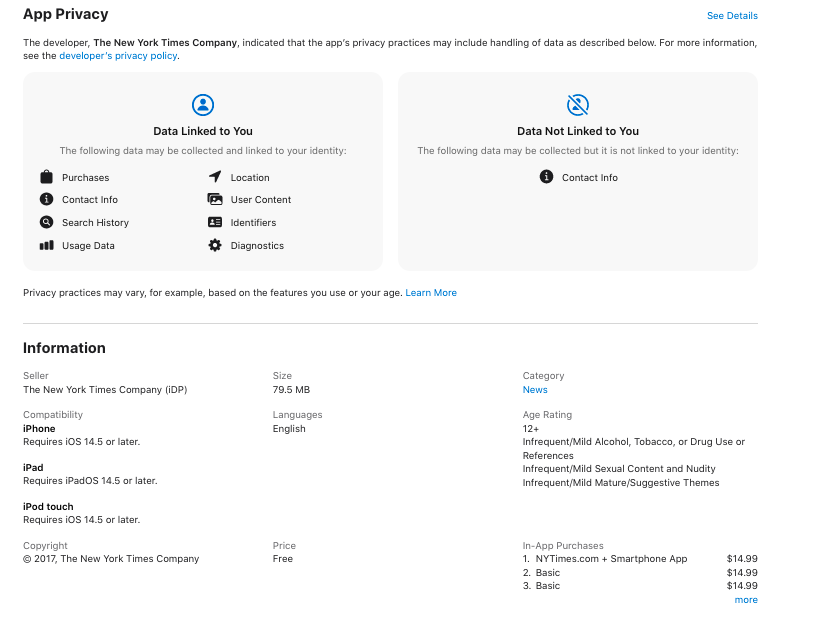Screen dimensions: 818x623
Task: Click the Requires iPadOS 14.5 or later text
Action: 90,481
